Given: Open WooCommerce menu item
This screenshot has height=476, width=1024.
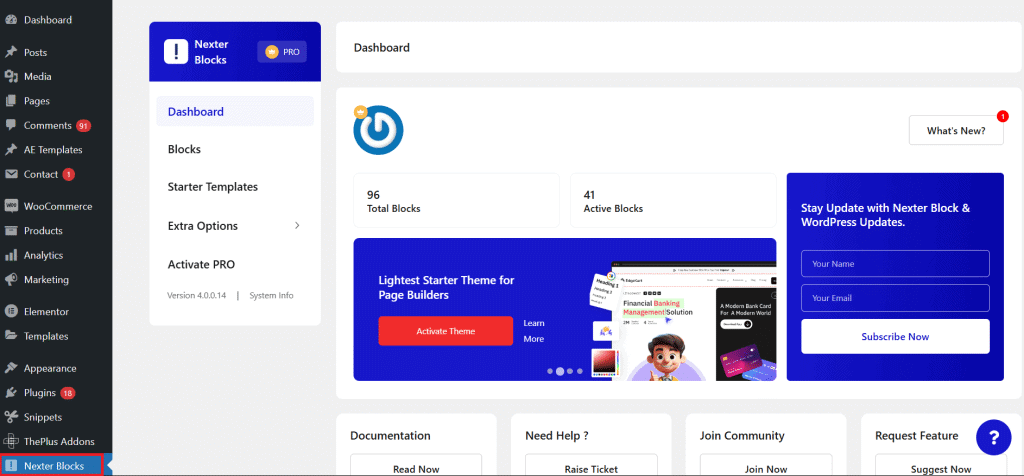Looking at the screenshot, I should (x=56, y=206).
